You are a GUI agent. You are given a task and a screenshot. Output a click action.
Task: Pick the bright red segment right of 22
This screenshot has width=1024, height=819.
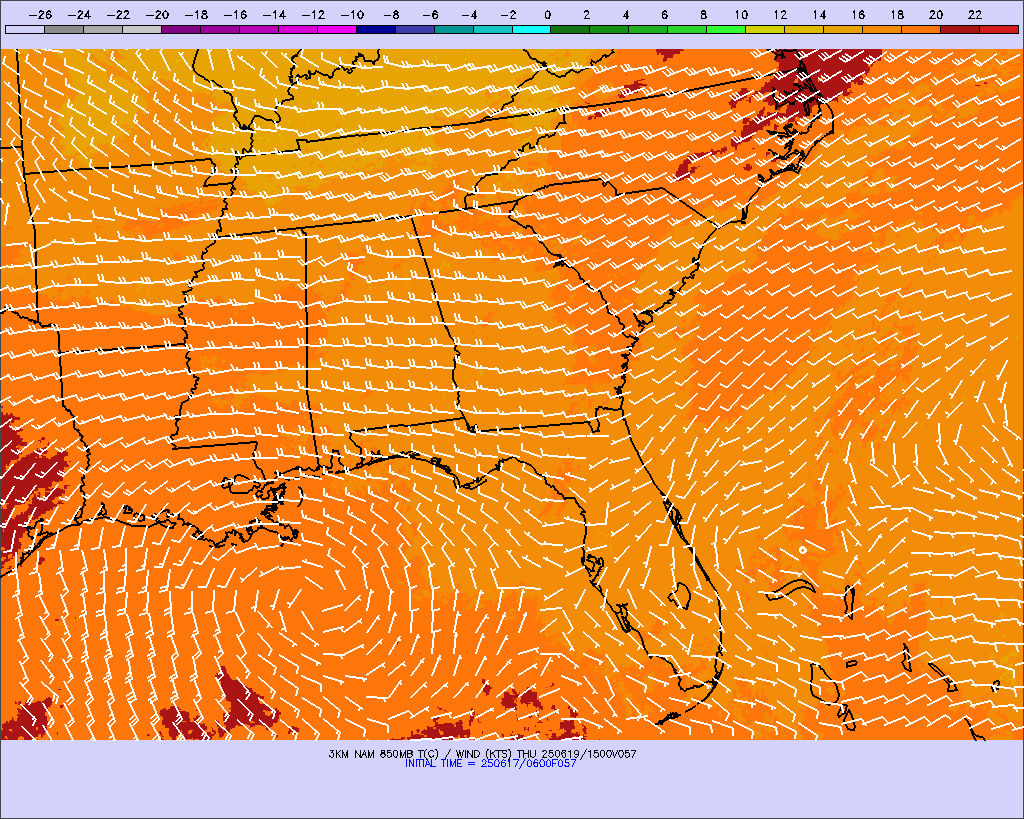(999, 29)
